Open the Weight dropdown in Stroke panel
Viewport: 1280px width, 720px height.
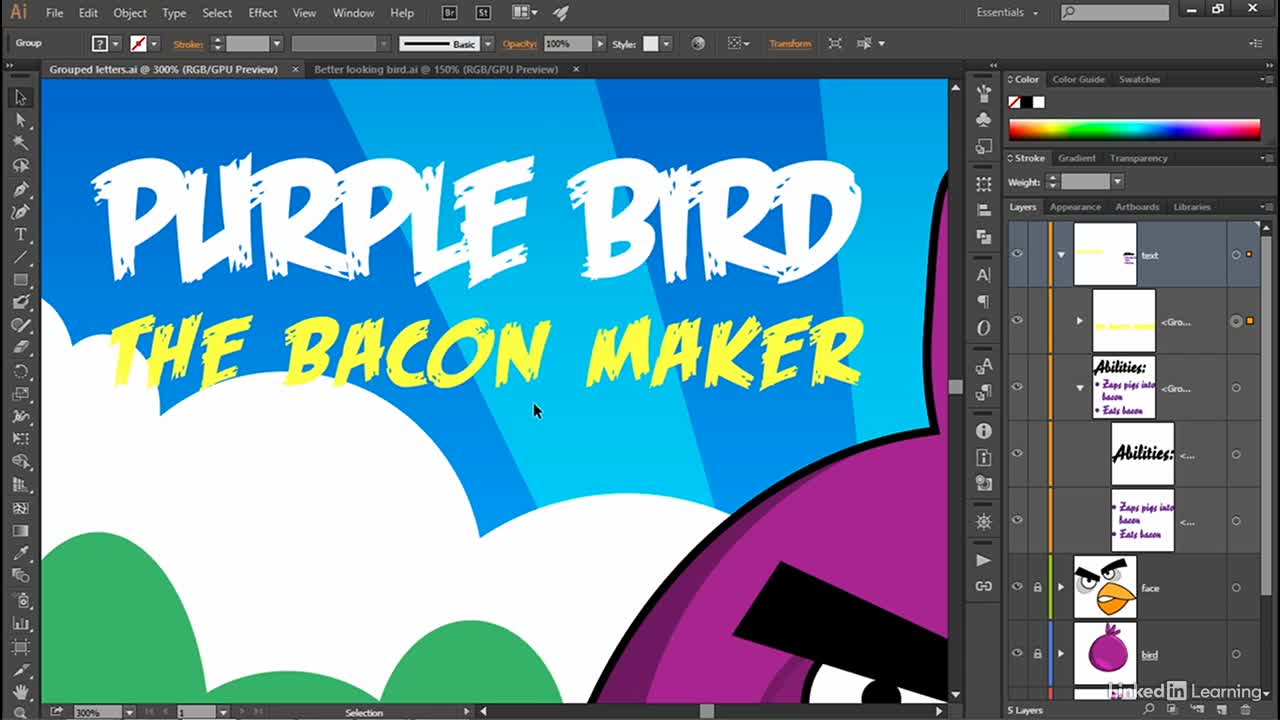(x=1117, y=182)
